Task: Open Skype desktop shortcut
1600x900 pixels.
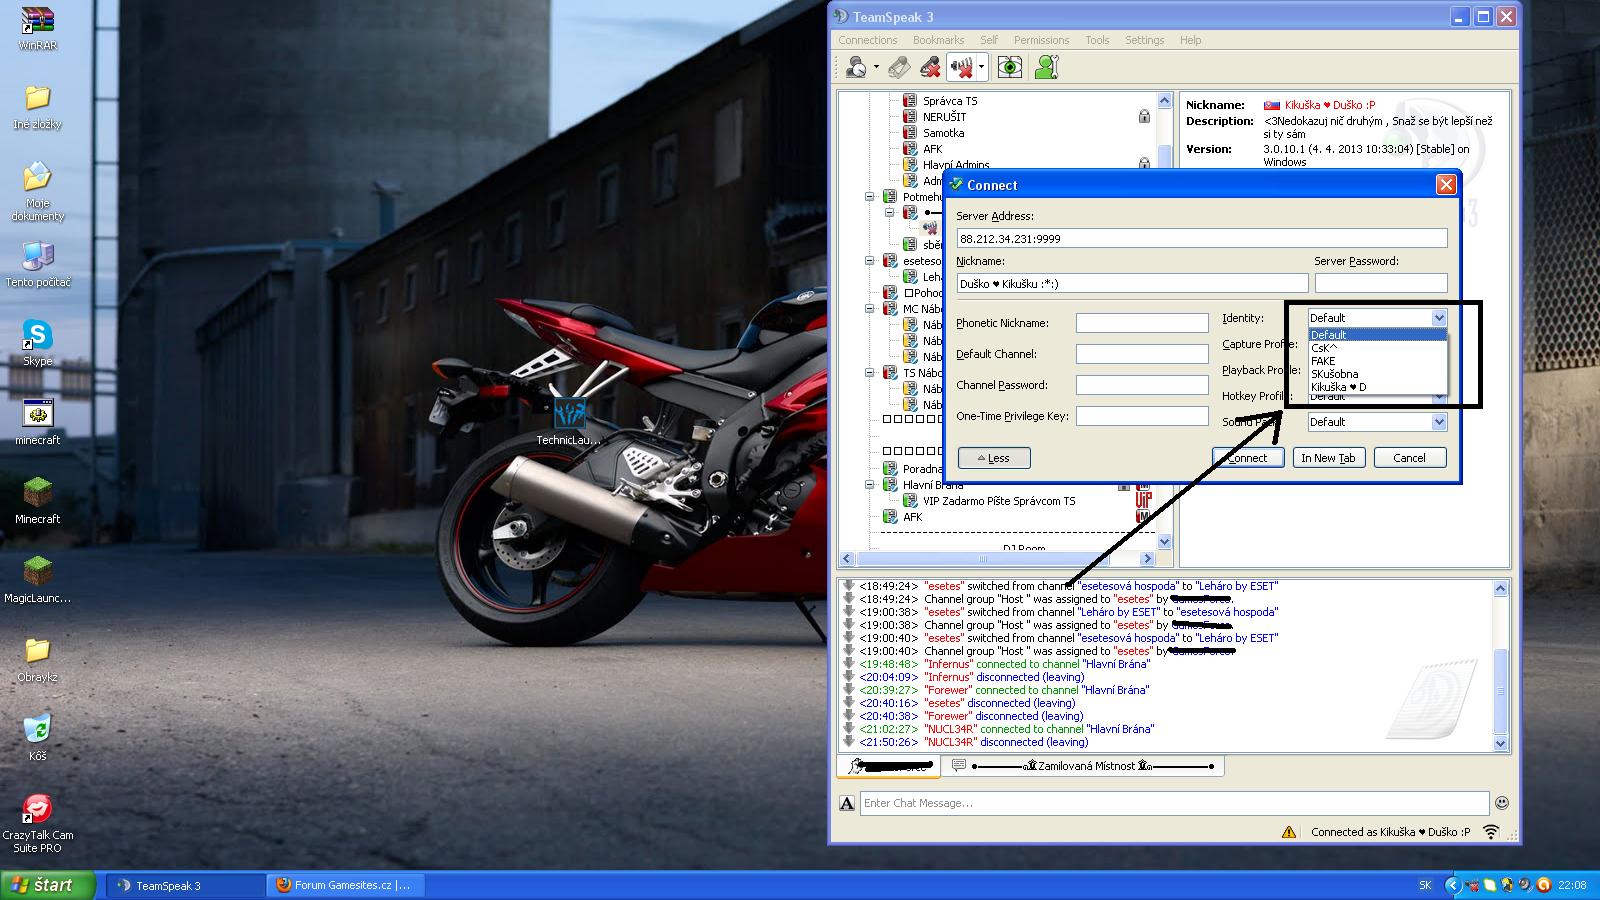Action: pos(37,336)
